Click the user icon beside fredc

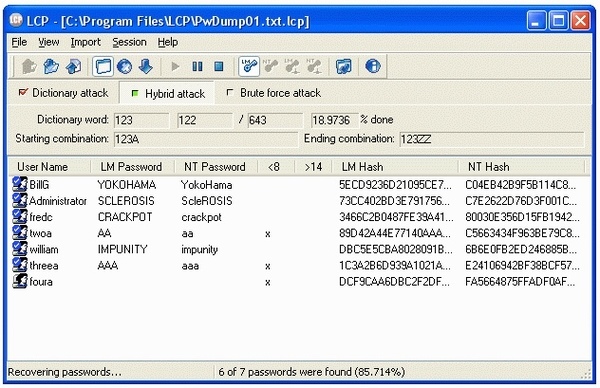click(x=20, y=217)
